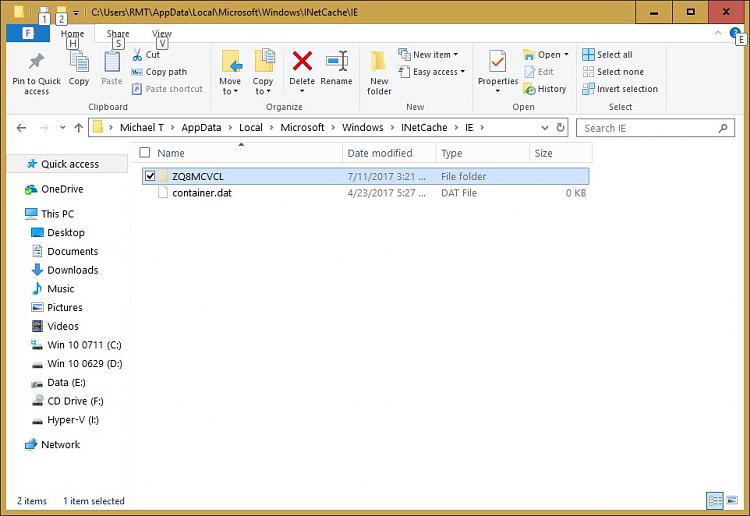Rename the selected item

336,68
